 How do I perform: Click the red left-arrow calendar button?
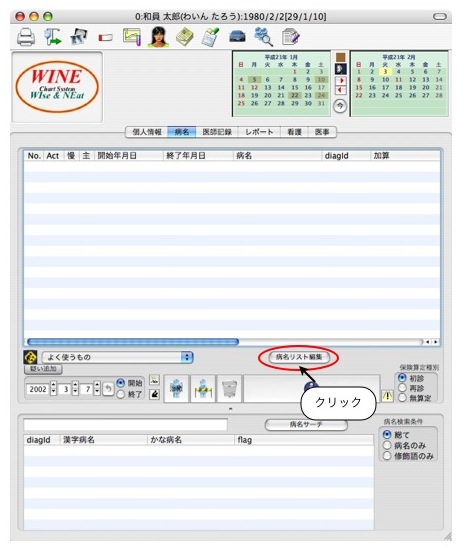(341, 90)
